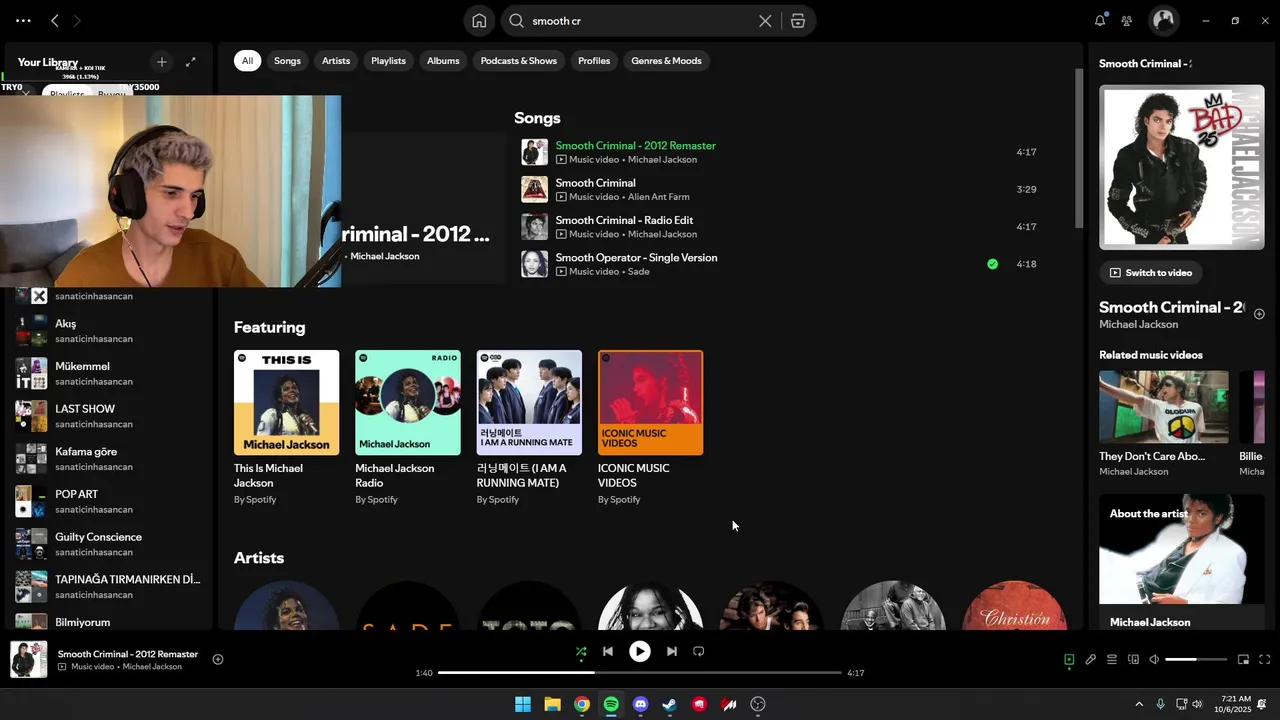Open Smooth Operator - Single Version

[780, 264]
